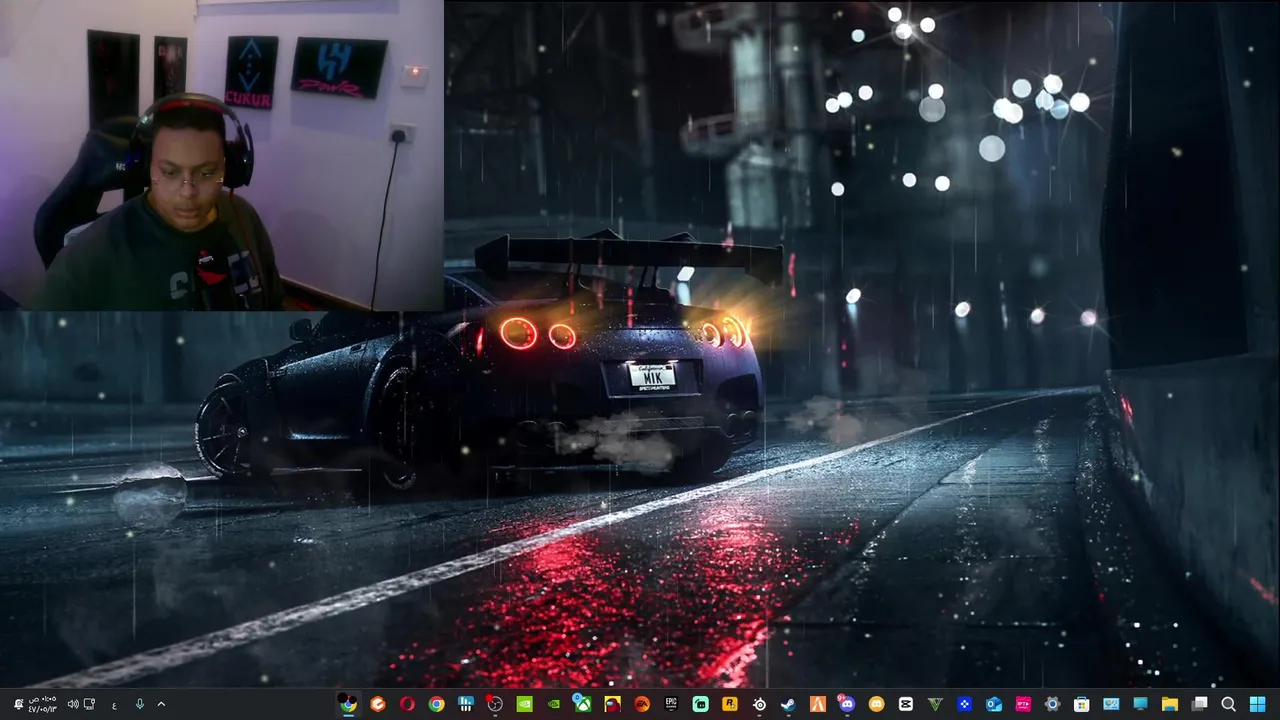Open the EA app icon
This screenshot has width=1280, height=720.
(642, 704)
